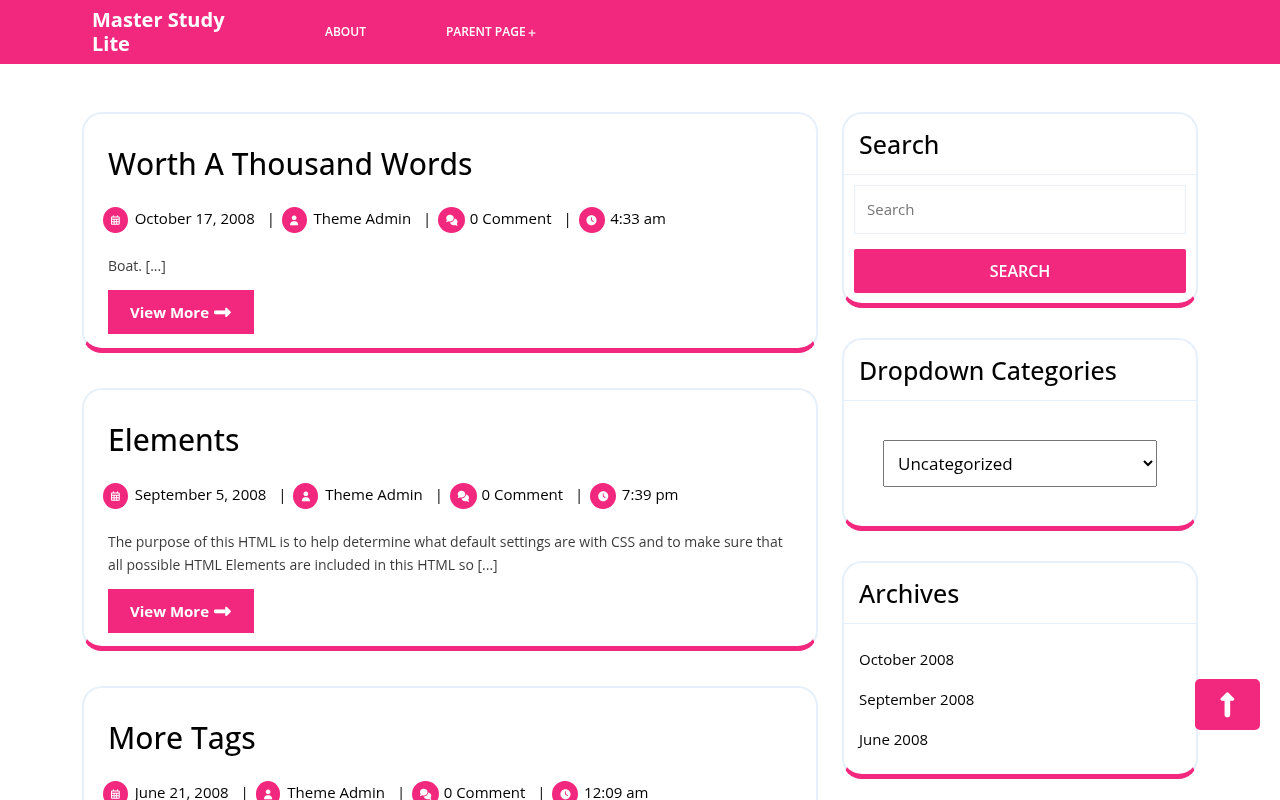Open June 2008 archive
Viewport: 1280px width, 800px height.
(893, 740)
